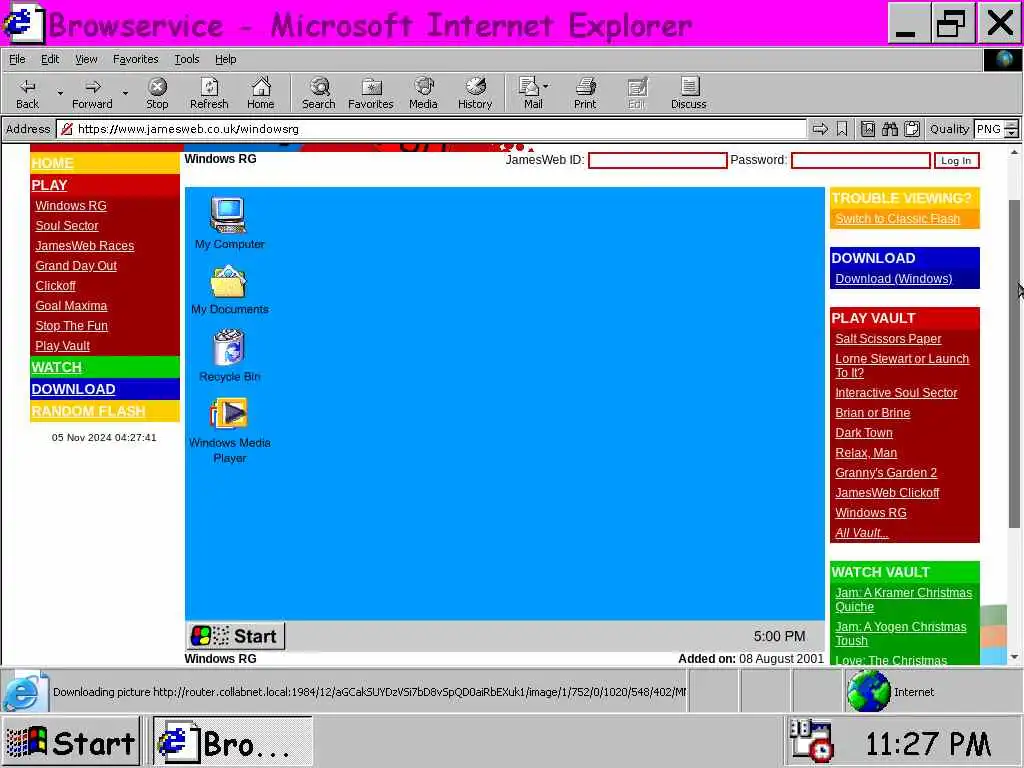
Task: Click the All Vault... link
Action: tap(861, 533)
